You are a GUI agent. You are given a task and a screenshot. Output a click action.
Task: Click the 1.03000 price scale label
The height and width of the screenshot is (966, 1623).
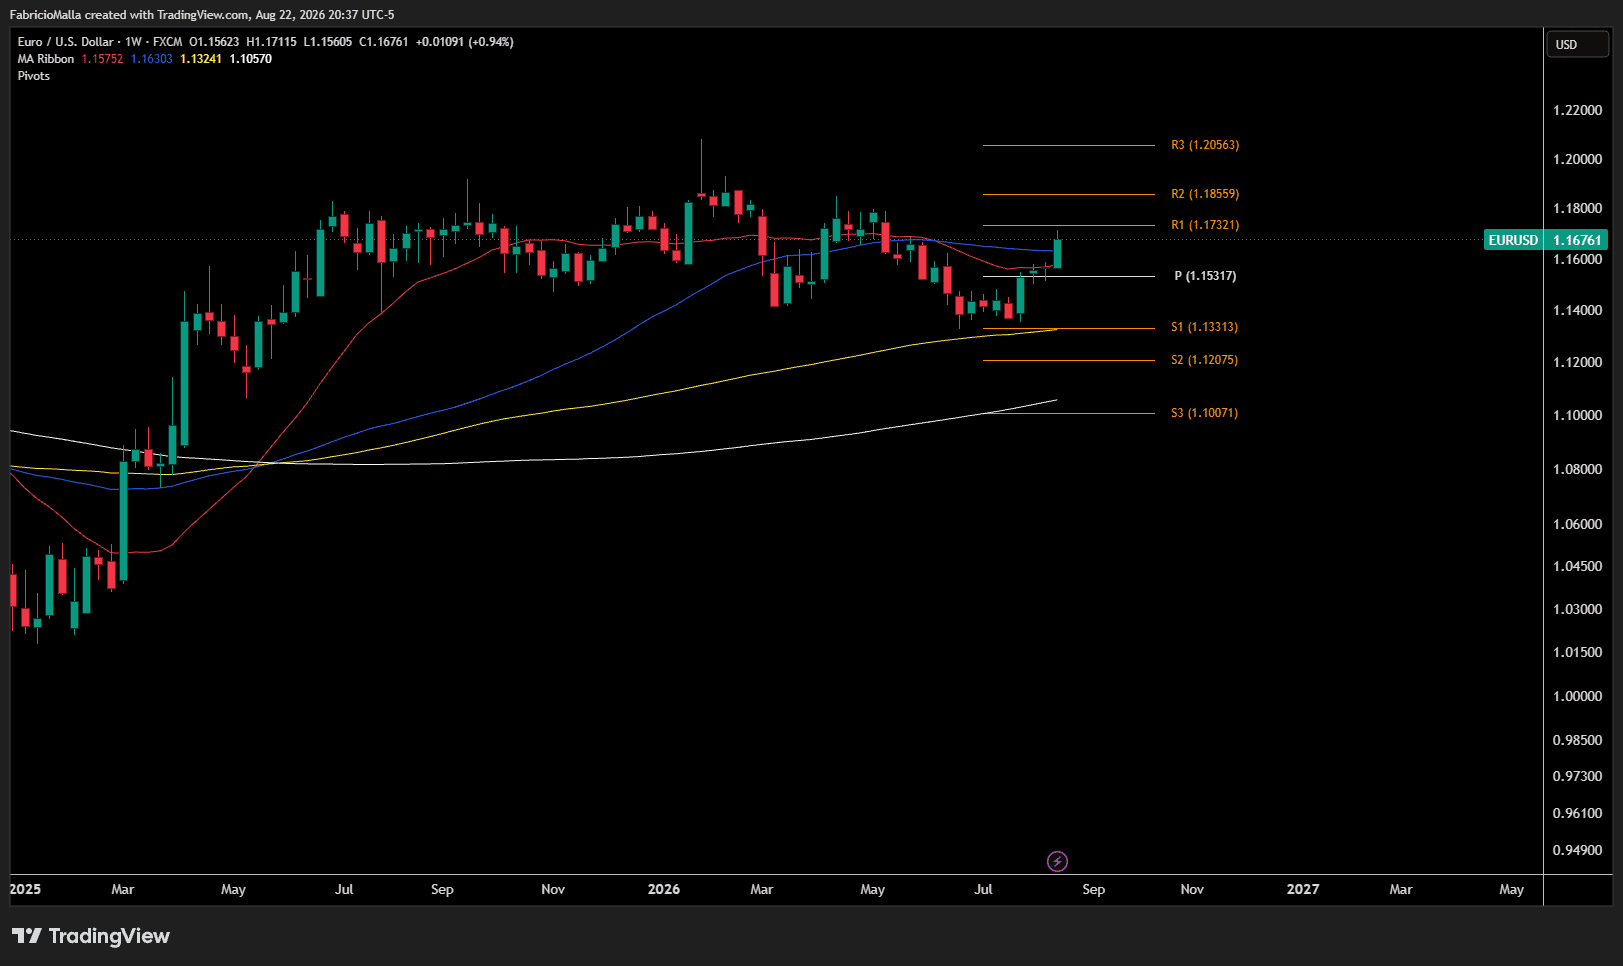1577,609
